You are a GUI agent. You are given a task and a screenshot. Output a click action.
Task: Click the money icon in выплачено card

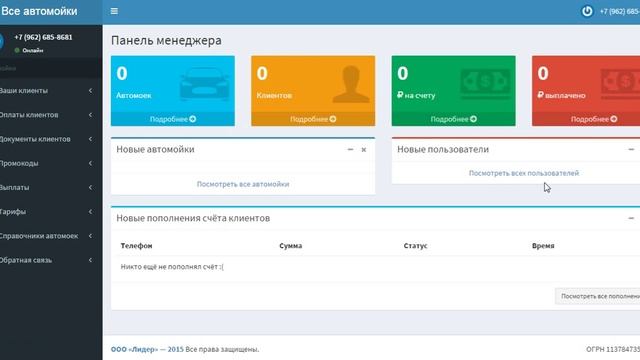pos(620,83)
